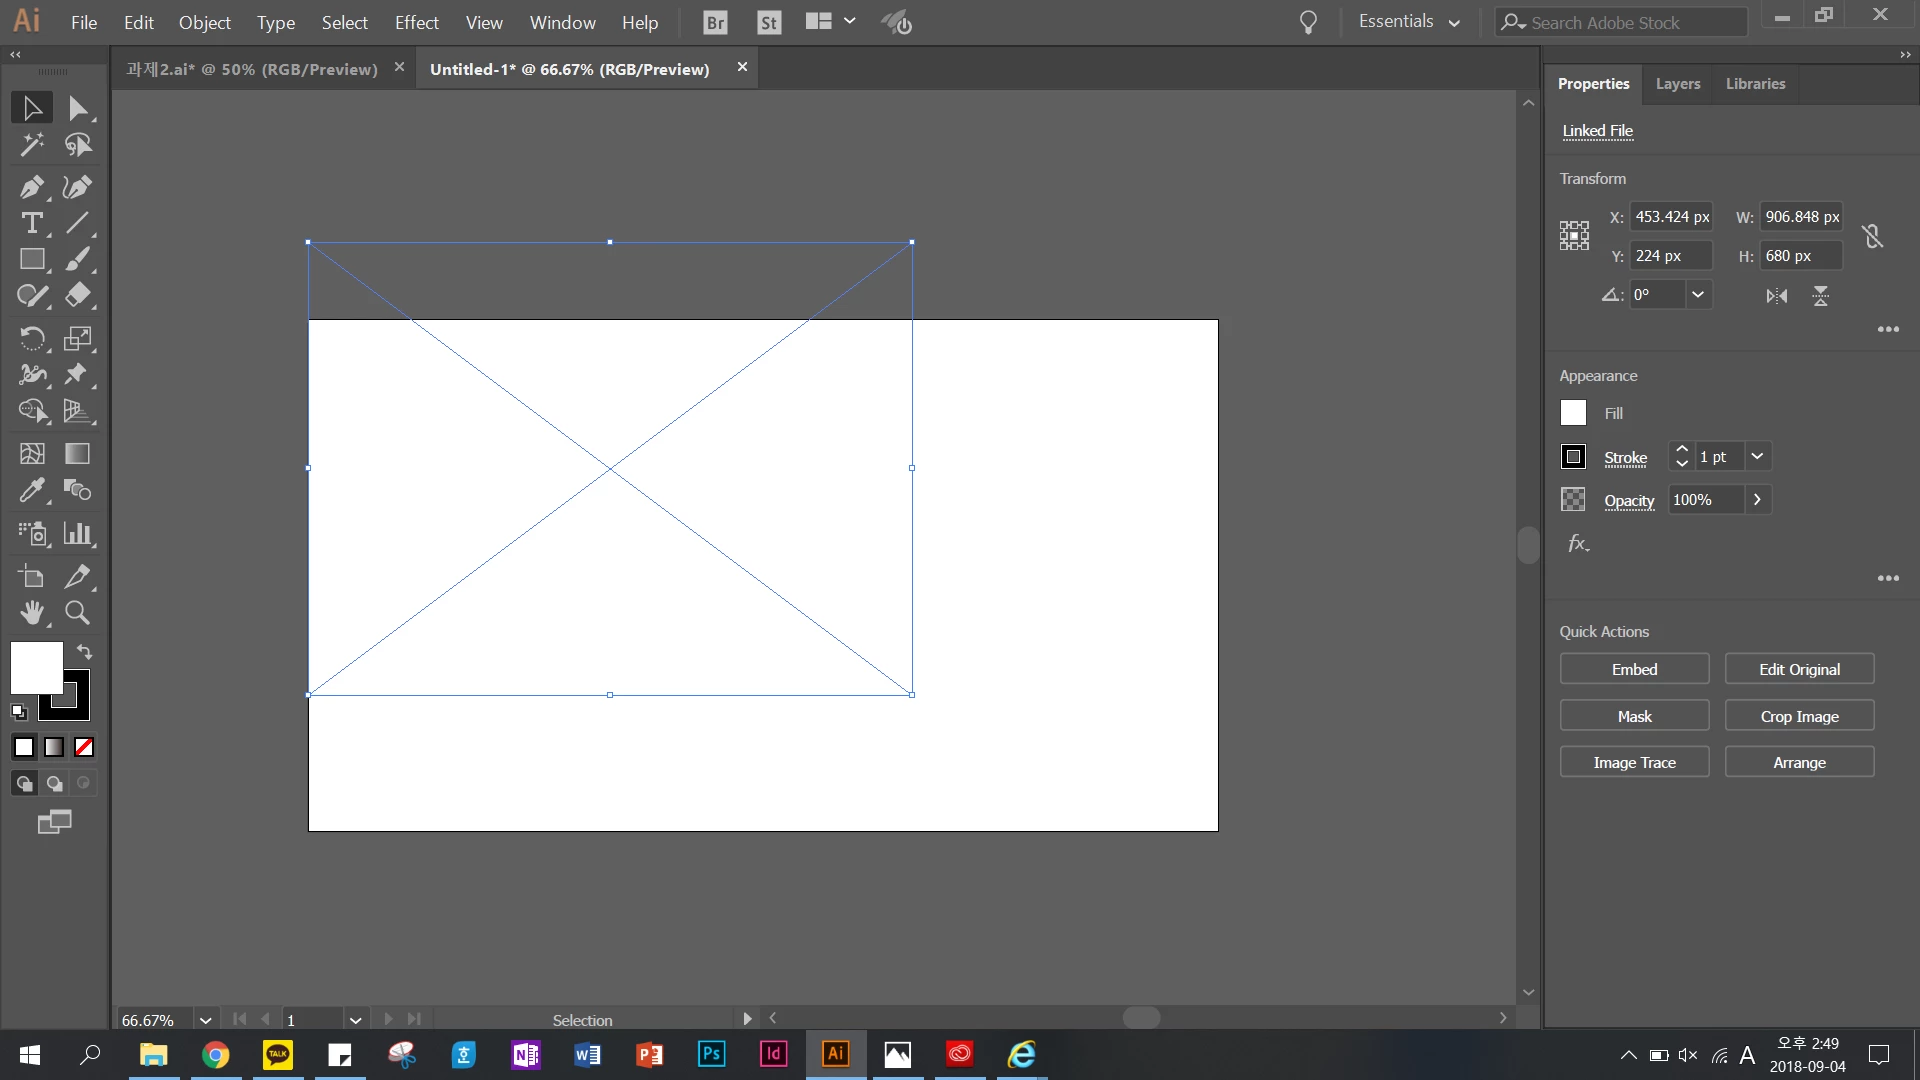Choose the Hand tool
The width and height of the screenshot is (1920, 1080).
tap(31, 612)
